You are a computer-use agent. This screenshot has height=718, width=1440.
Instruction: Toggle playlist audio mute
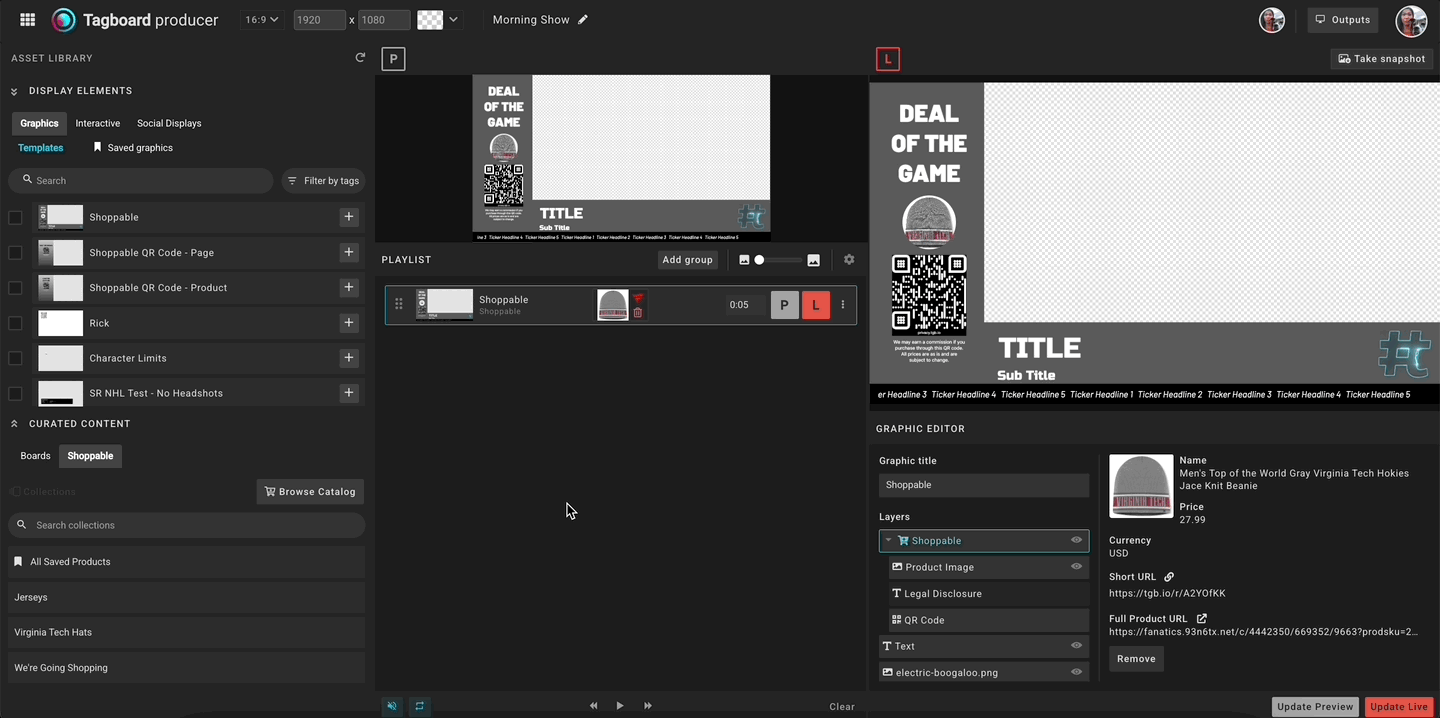[x=392, y=706]
